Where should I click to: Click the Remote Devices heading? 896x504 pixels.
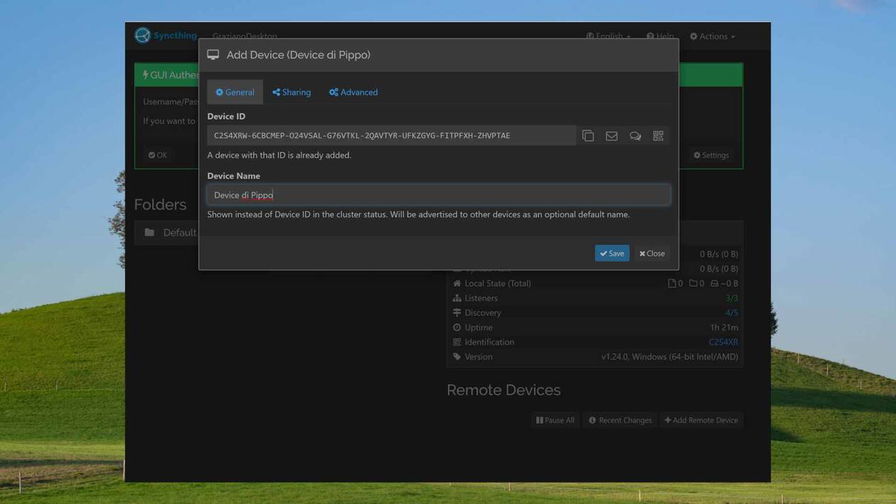(503, 390)
